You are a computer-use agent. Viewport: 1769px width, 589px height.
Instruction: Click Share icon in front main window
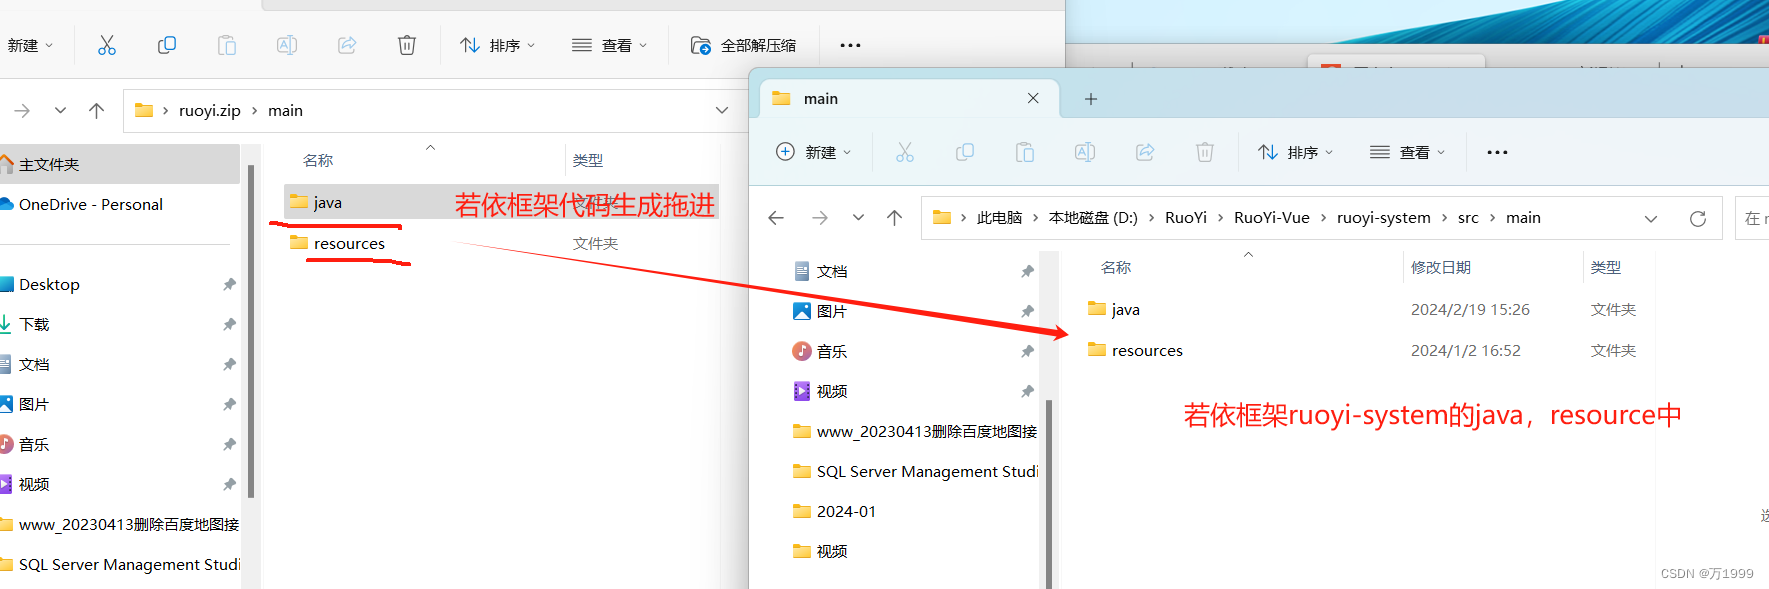pos(1145,152)
